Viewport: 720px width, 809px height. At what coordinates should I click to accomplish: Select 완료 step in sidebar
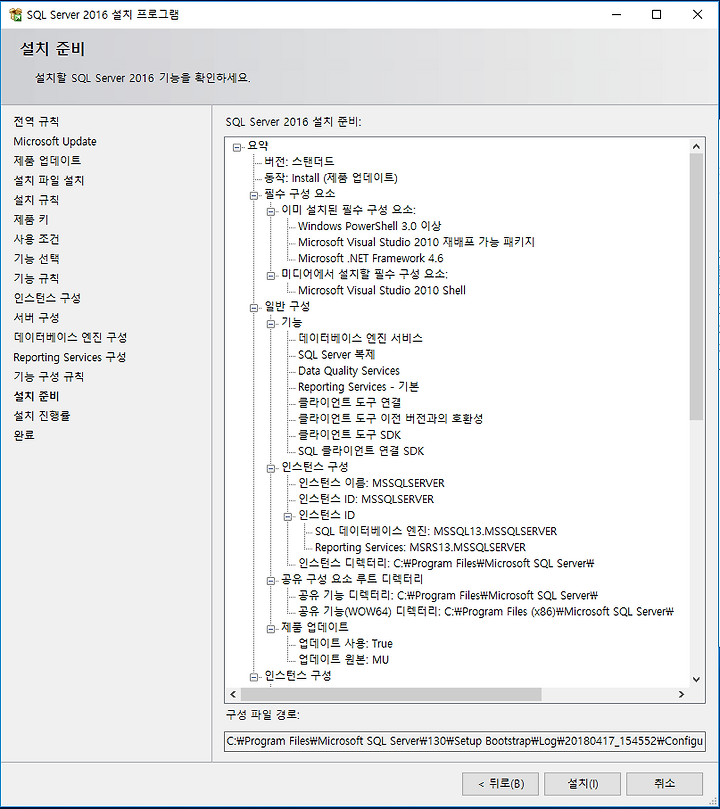pos(24,435)
